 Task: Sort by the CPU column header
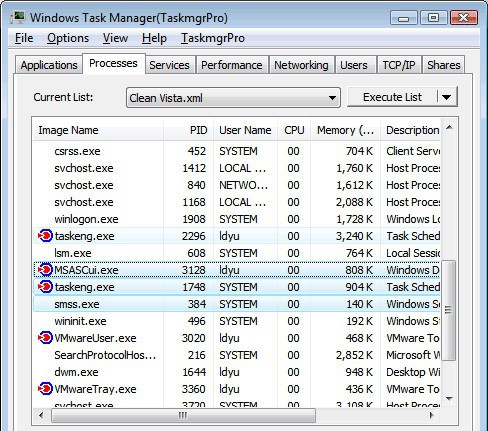click(x=294, y=130)
